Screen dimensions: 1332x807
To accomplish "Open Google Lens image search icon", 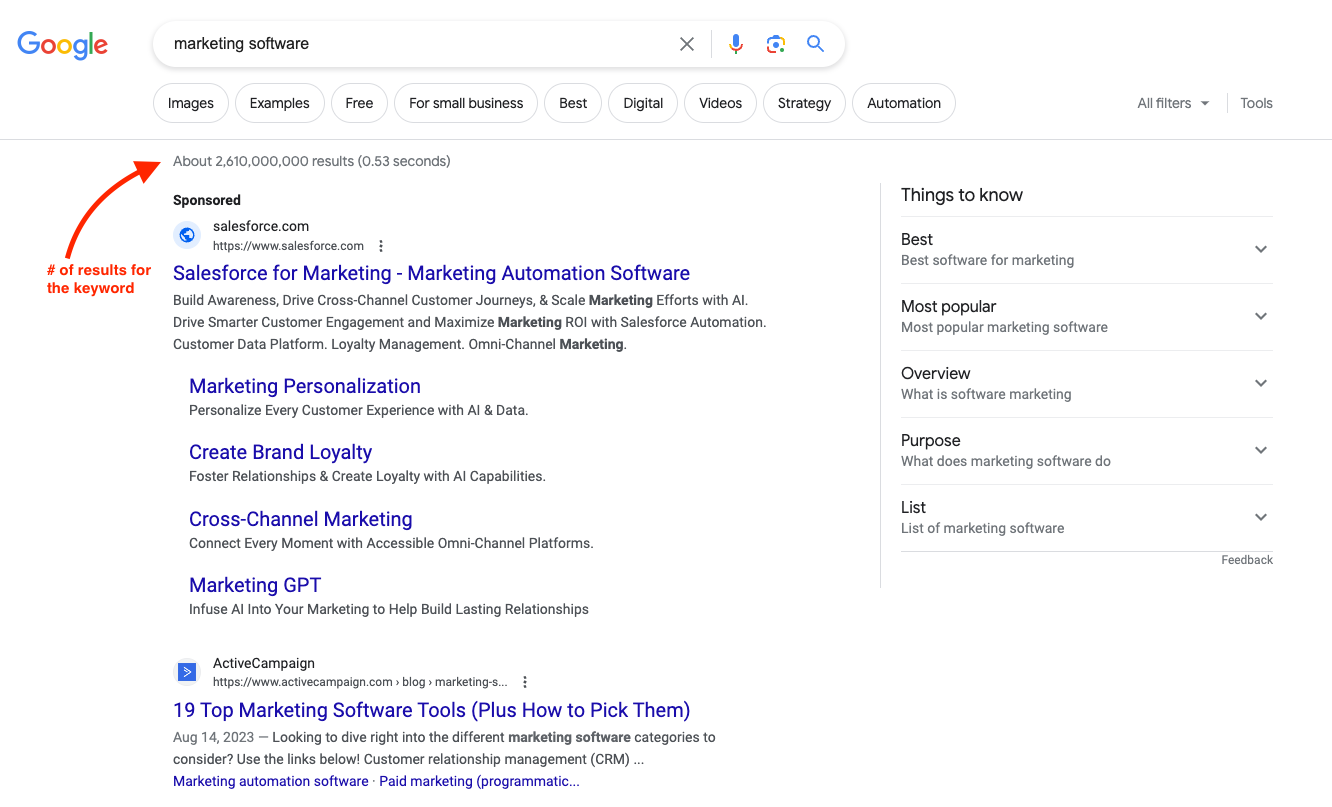I will [x=776, y=44].
